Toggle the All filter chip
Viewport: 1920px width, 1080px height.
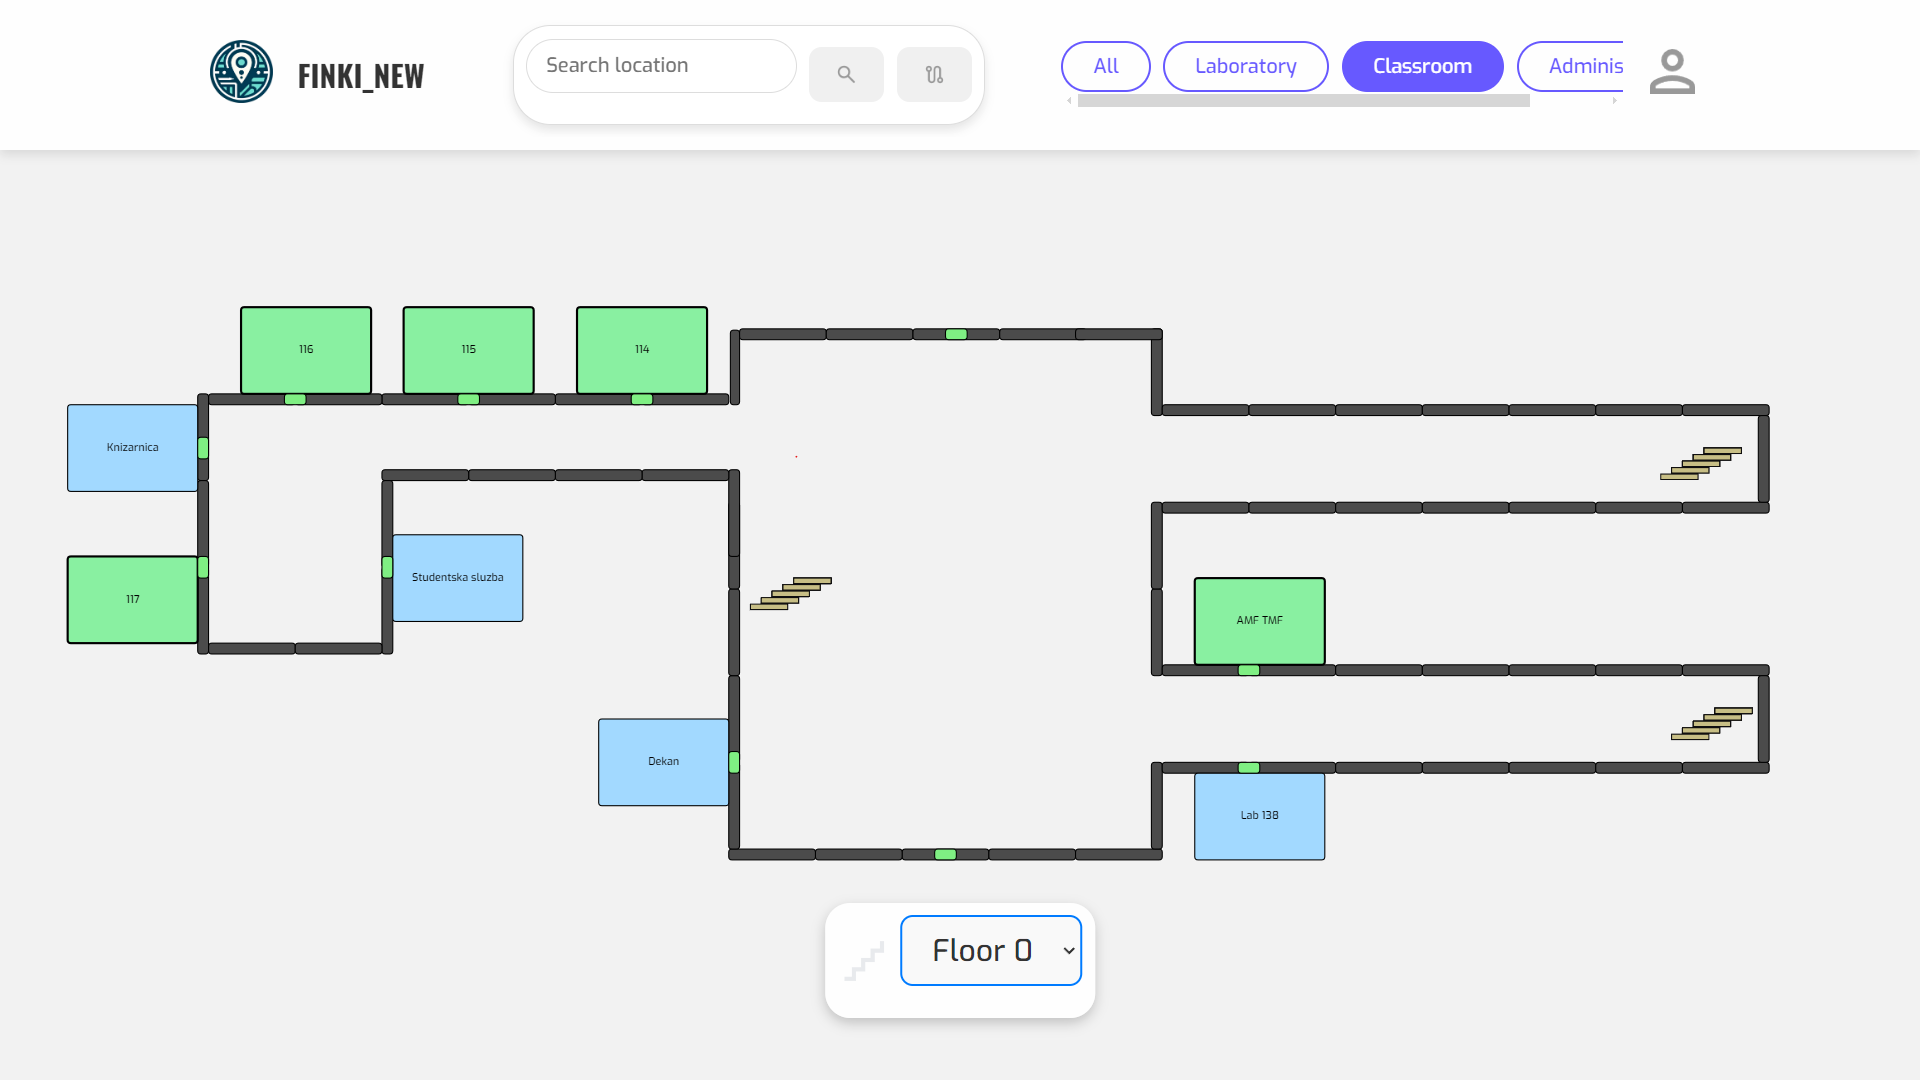click(x=1105, y=66)
